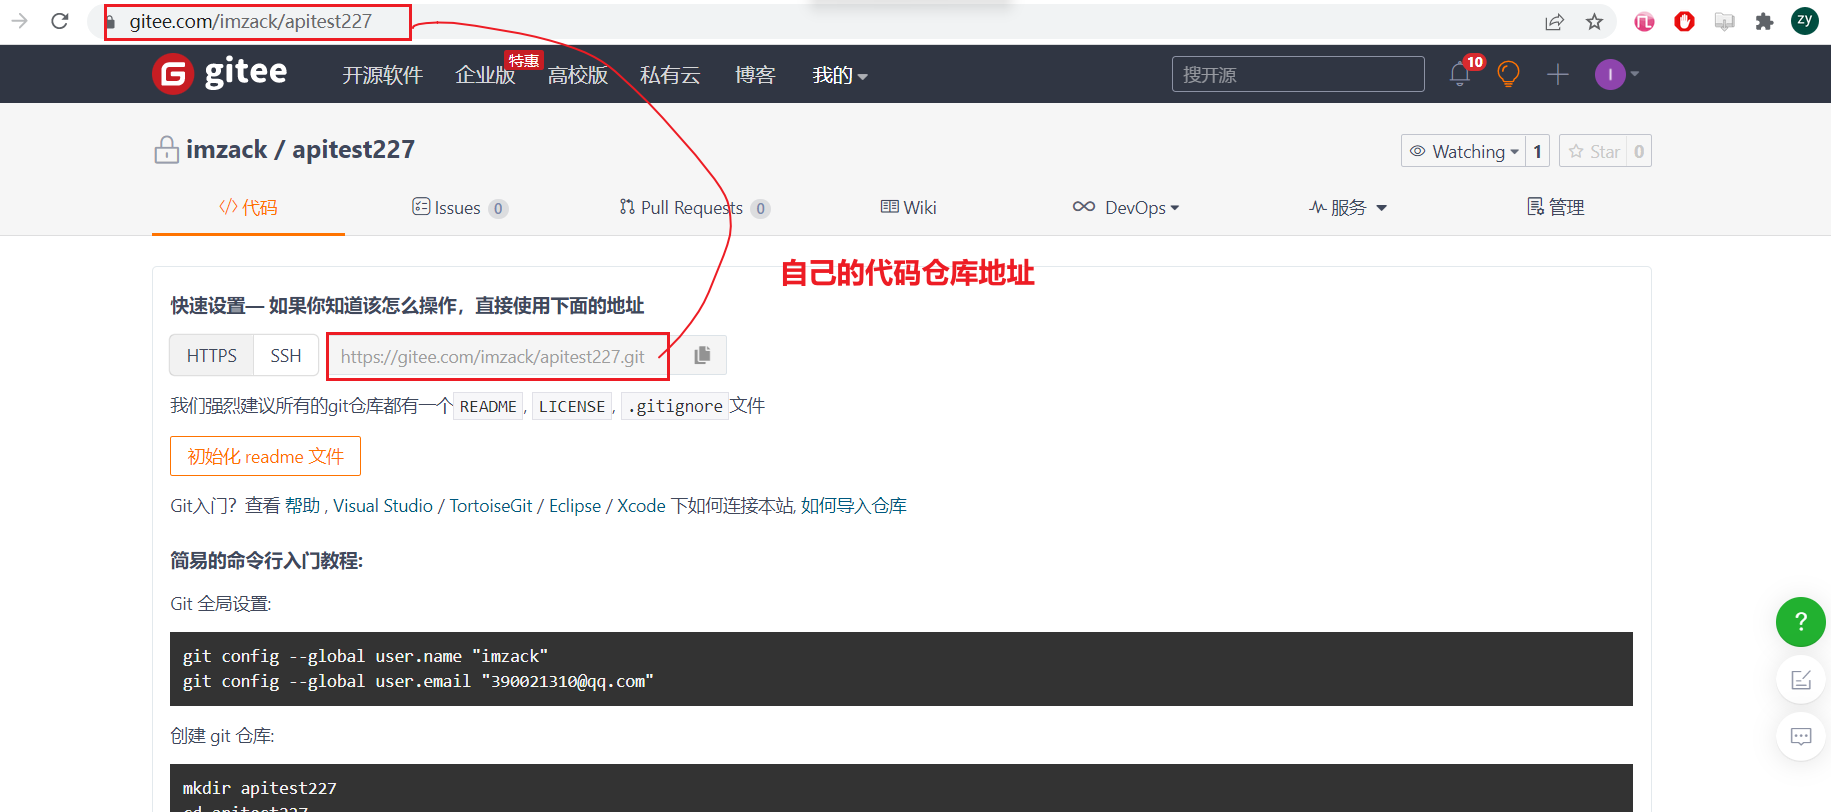The image size is (1831, 812).
Task: Click the Gitee logo in the header
Action: tap(220, 74)
